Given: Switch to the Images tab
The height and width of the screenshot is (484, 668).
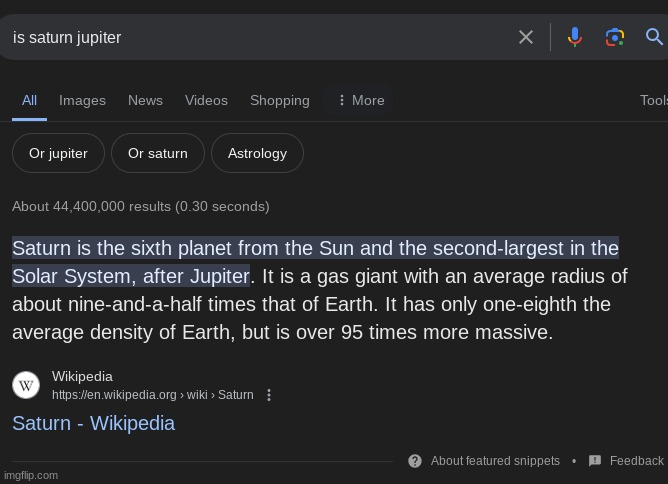Looking at the screenshot, I should (82, 100).
